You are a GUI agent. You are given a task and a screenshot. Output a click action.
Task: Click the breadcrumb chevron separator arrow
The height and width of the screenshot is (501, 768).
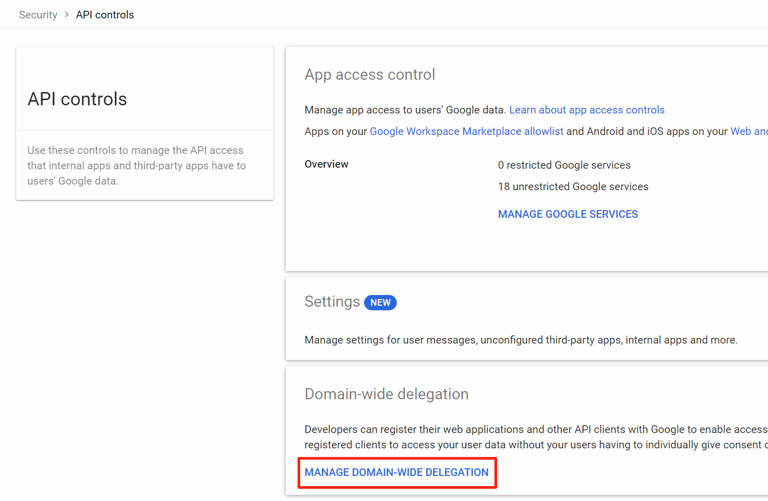(67, 15)
